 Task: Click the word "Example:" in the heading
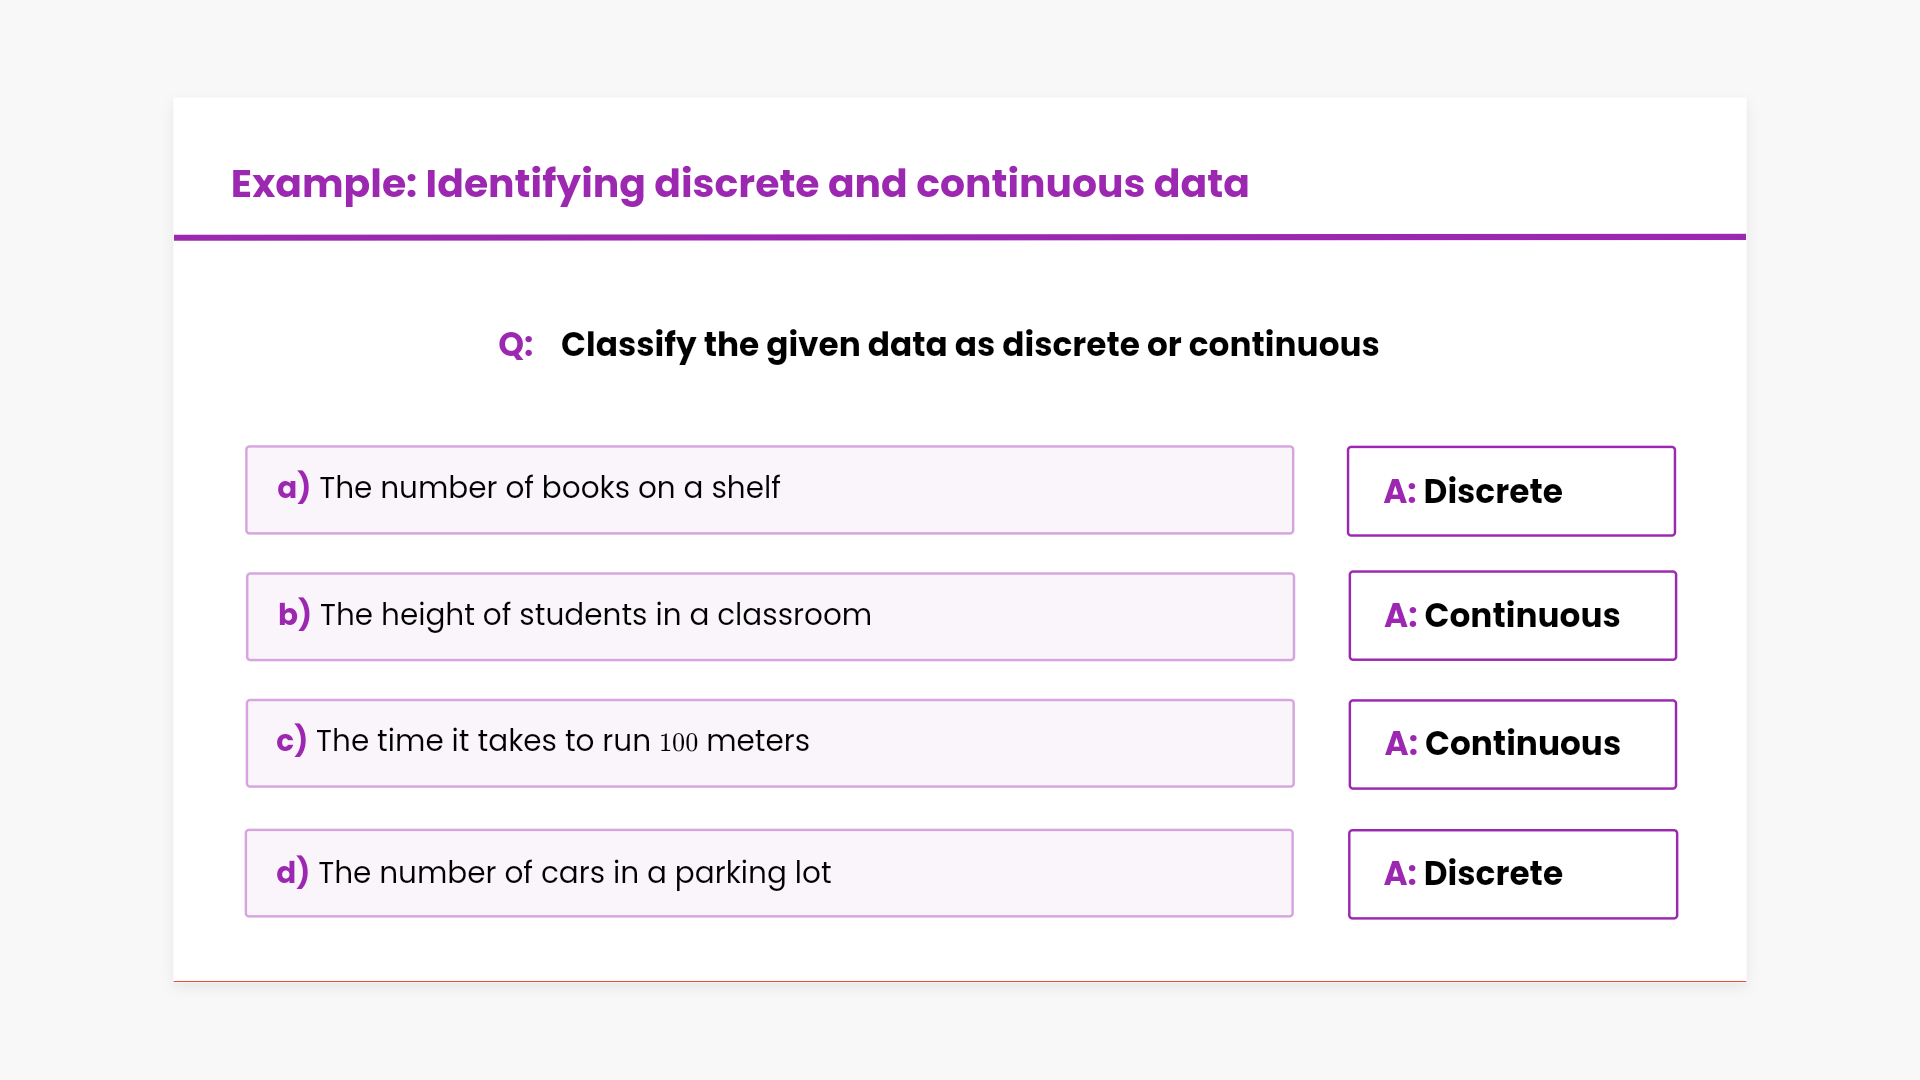click(x=323, y=184)
